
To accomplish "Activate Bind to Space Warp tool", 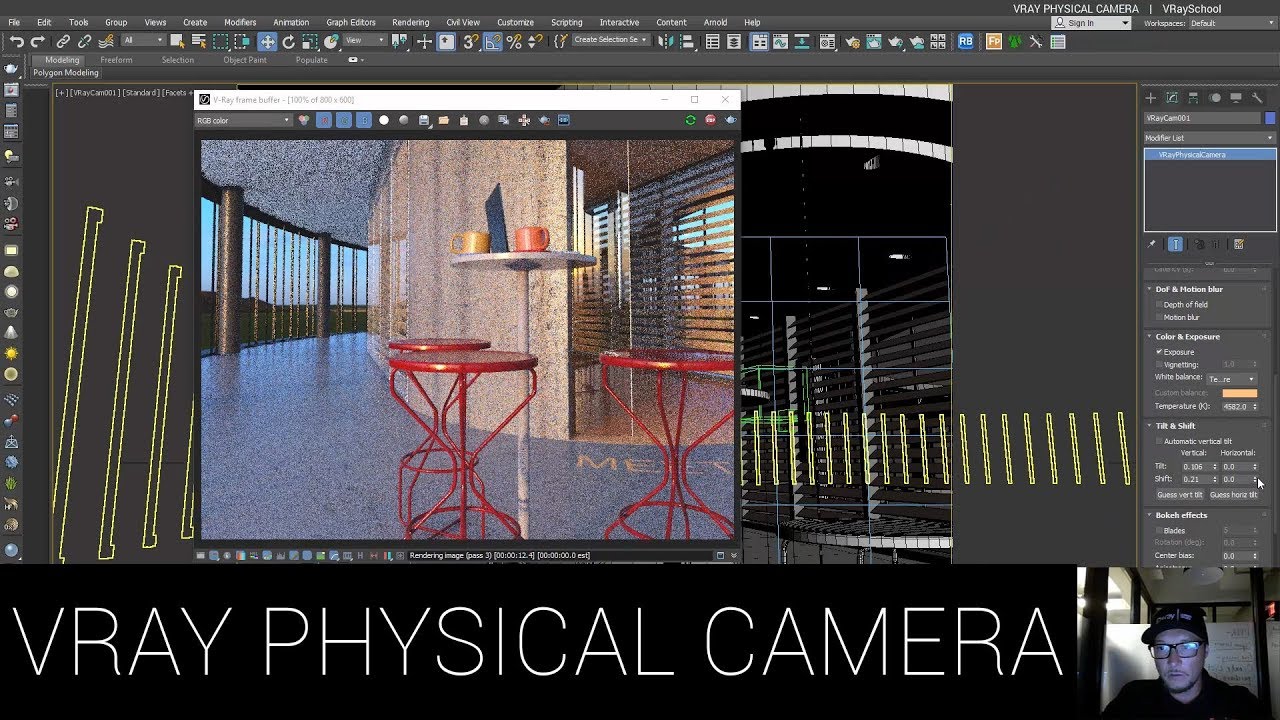I will 106,41.
